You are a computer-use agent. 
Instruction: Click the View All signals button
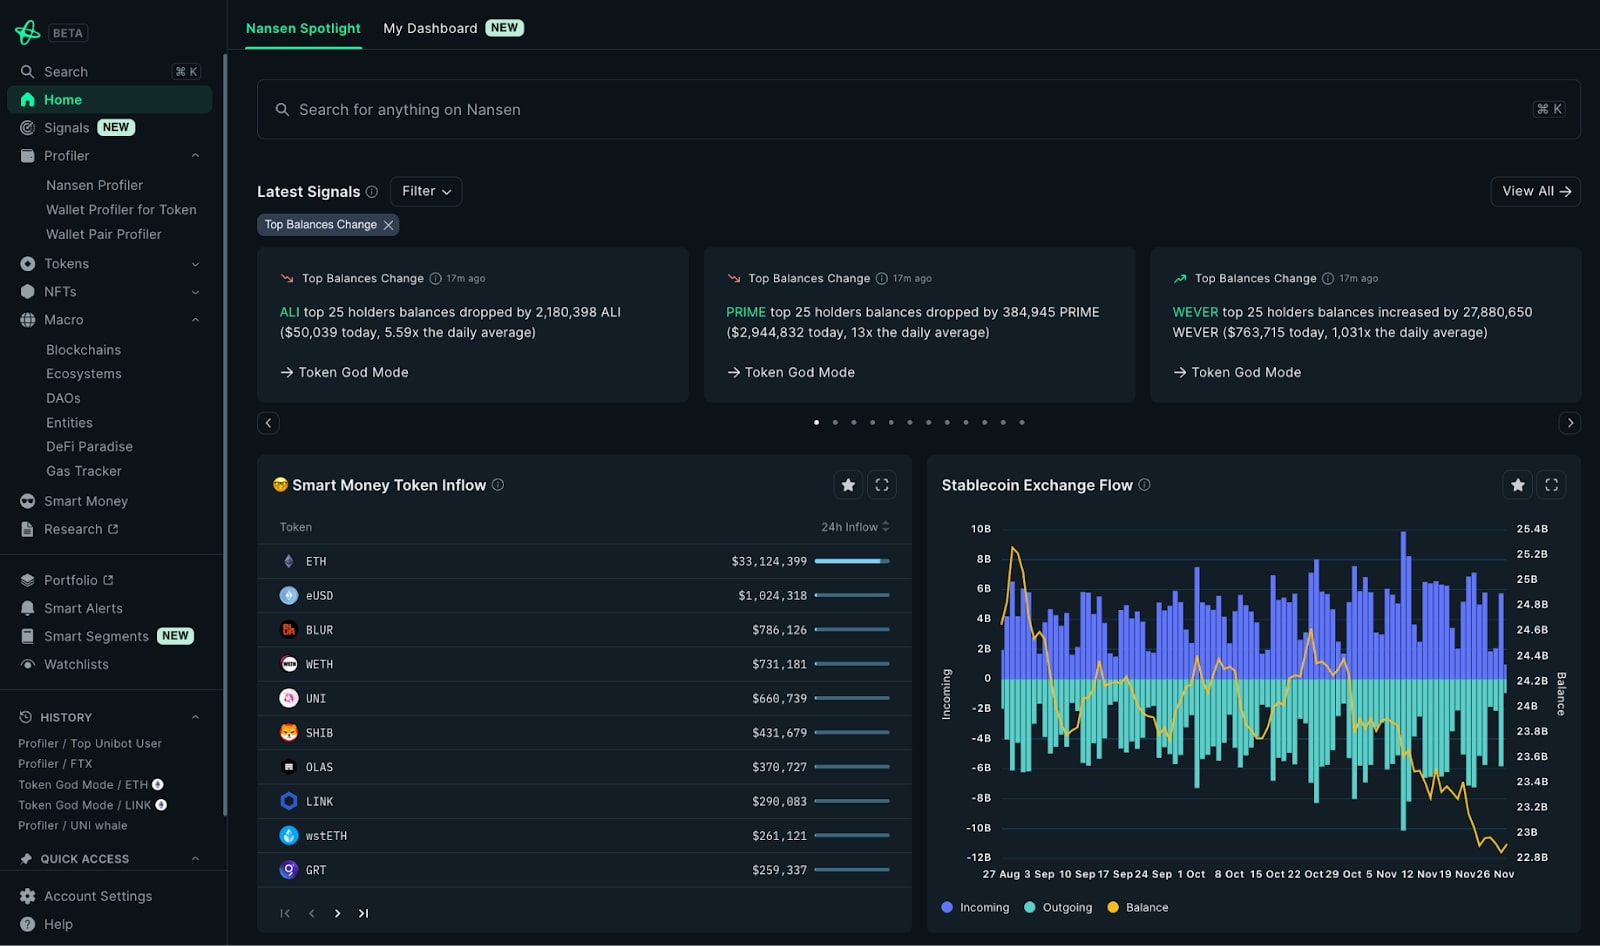1535,191
